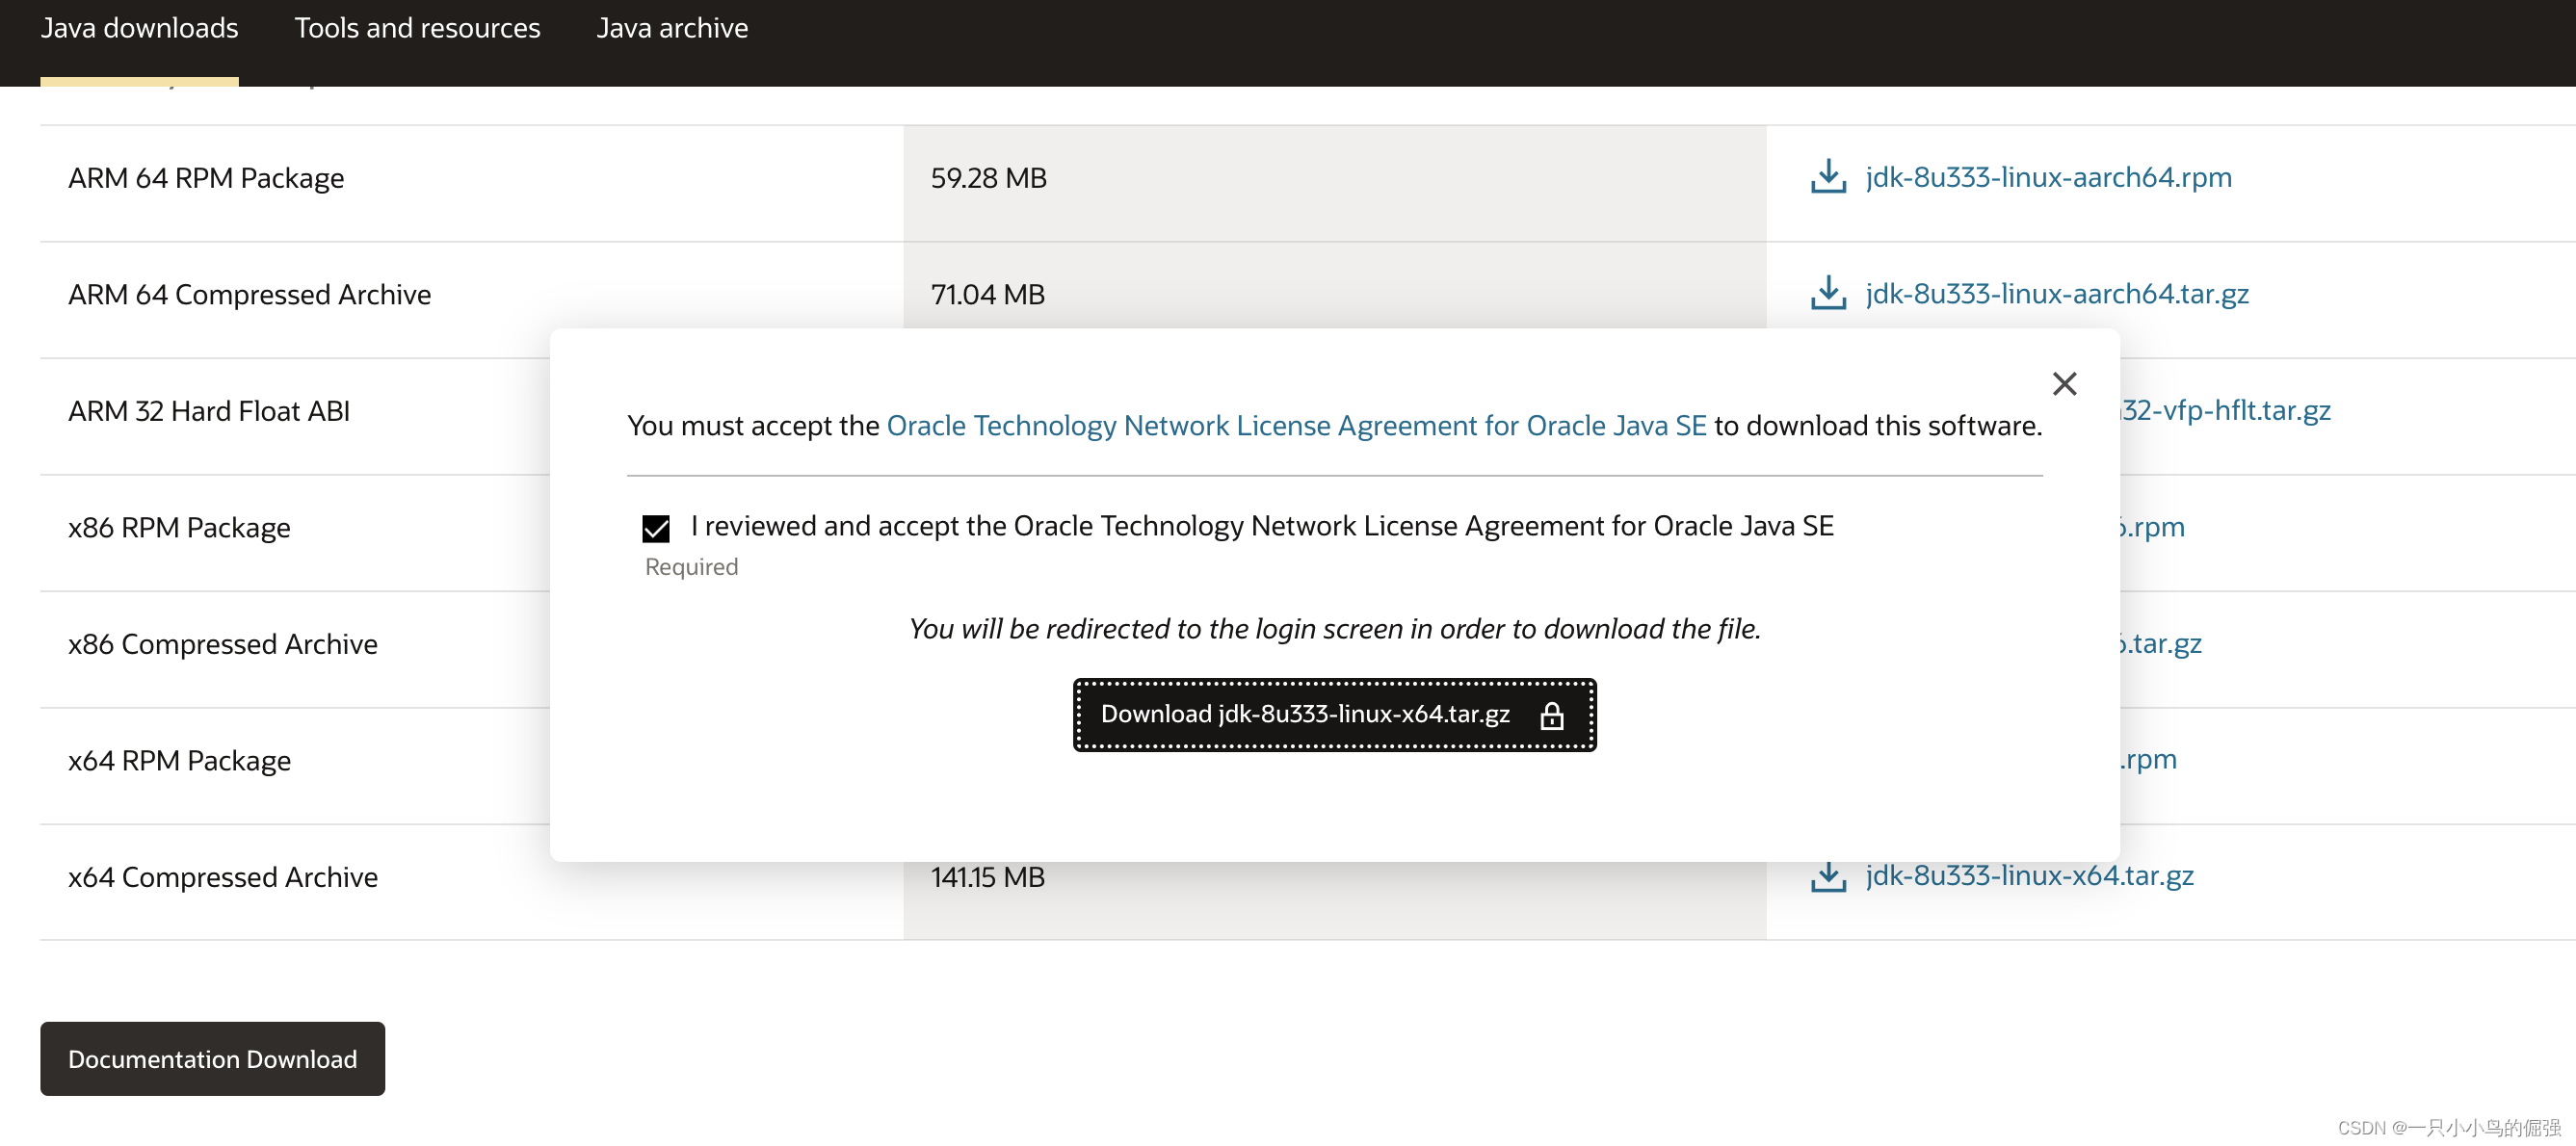Click the download icon for jdk-8u333-linux-aarch64.rpm

[1828, 175]
